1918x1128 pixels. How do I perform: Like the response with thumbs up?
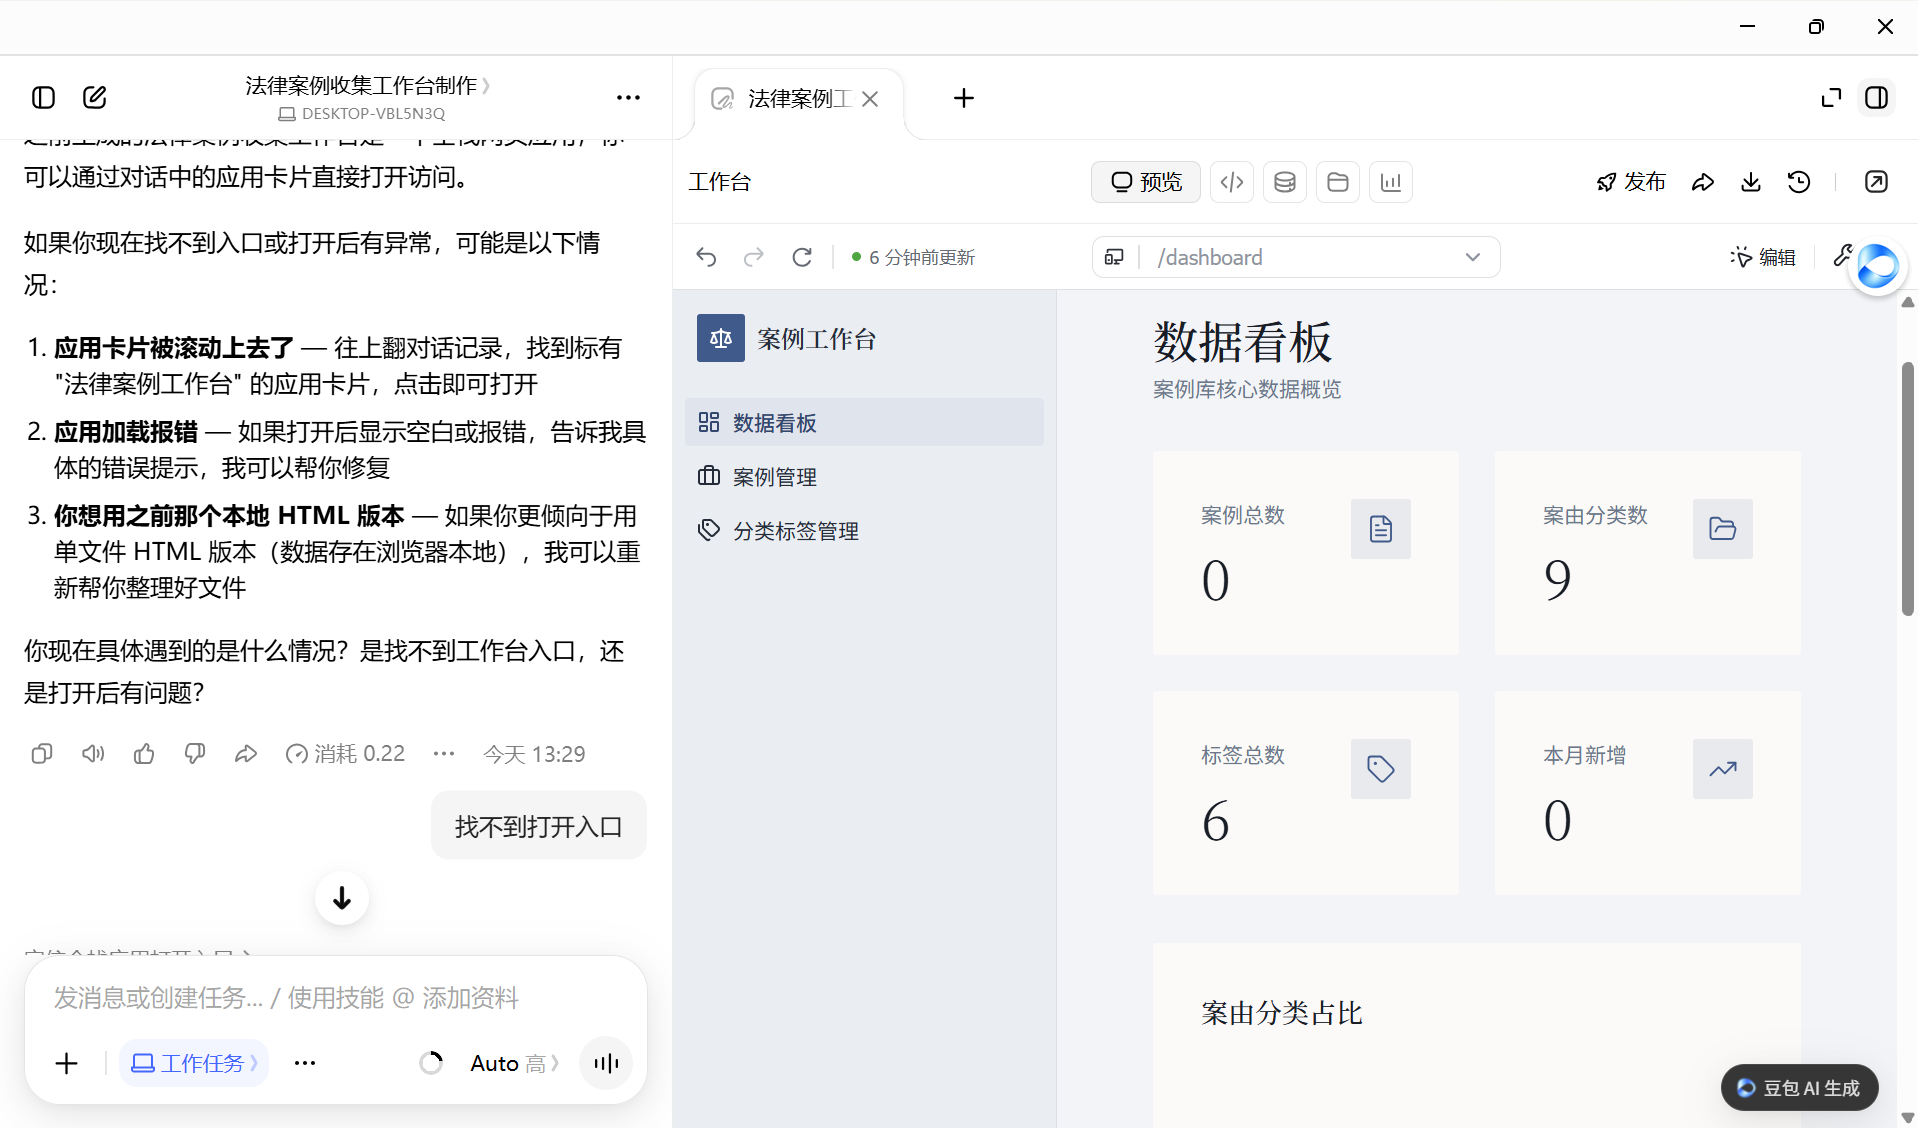144,754
